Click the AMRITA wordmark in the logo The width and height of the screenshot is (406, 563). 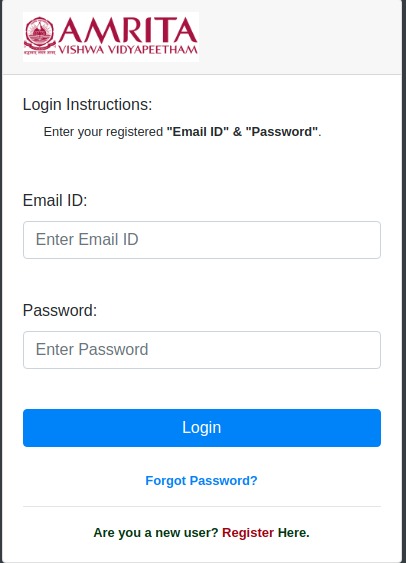[x=128, y=30]
